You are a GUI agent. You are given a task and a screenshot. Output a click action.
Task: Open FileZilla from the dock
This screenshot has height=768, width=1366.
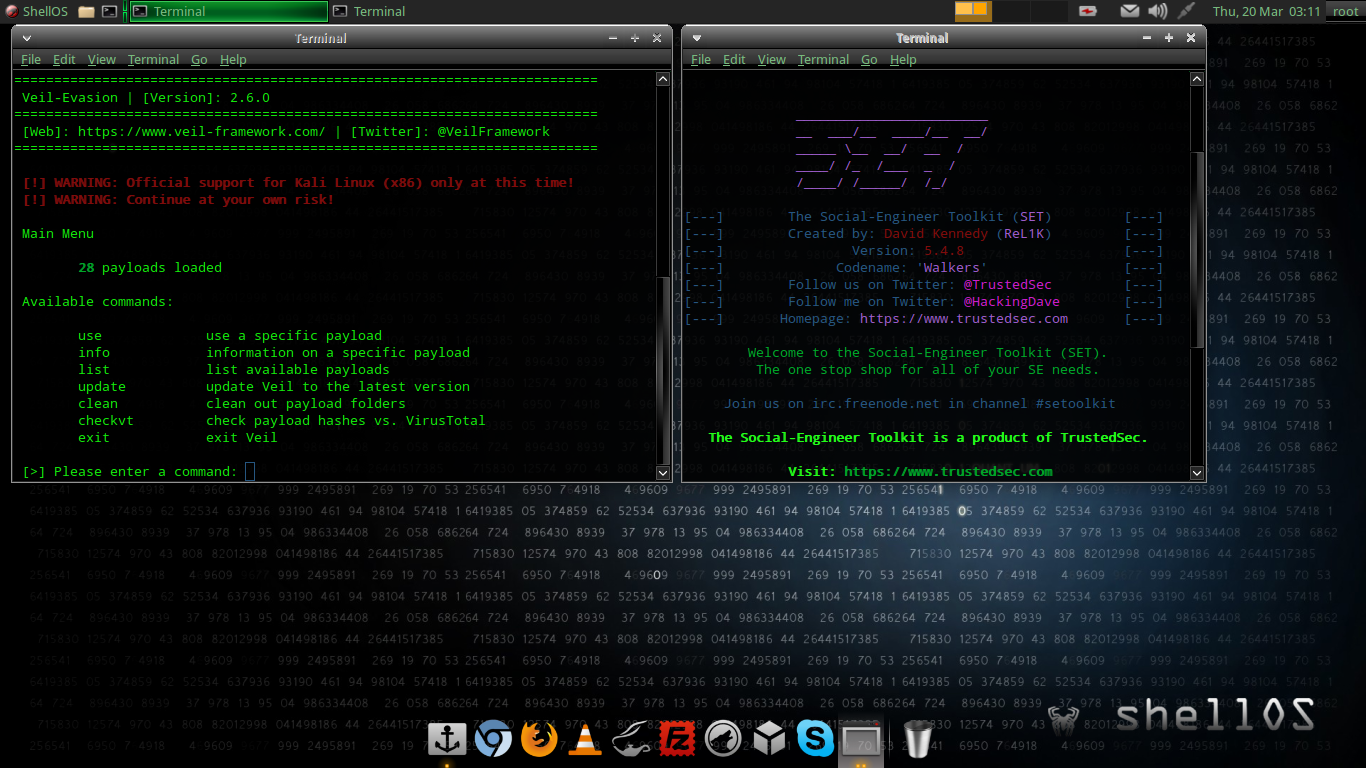point(677,740)
